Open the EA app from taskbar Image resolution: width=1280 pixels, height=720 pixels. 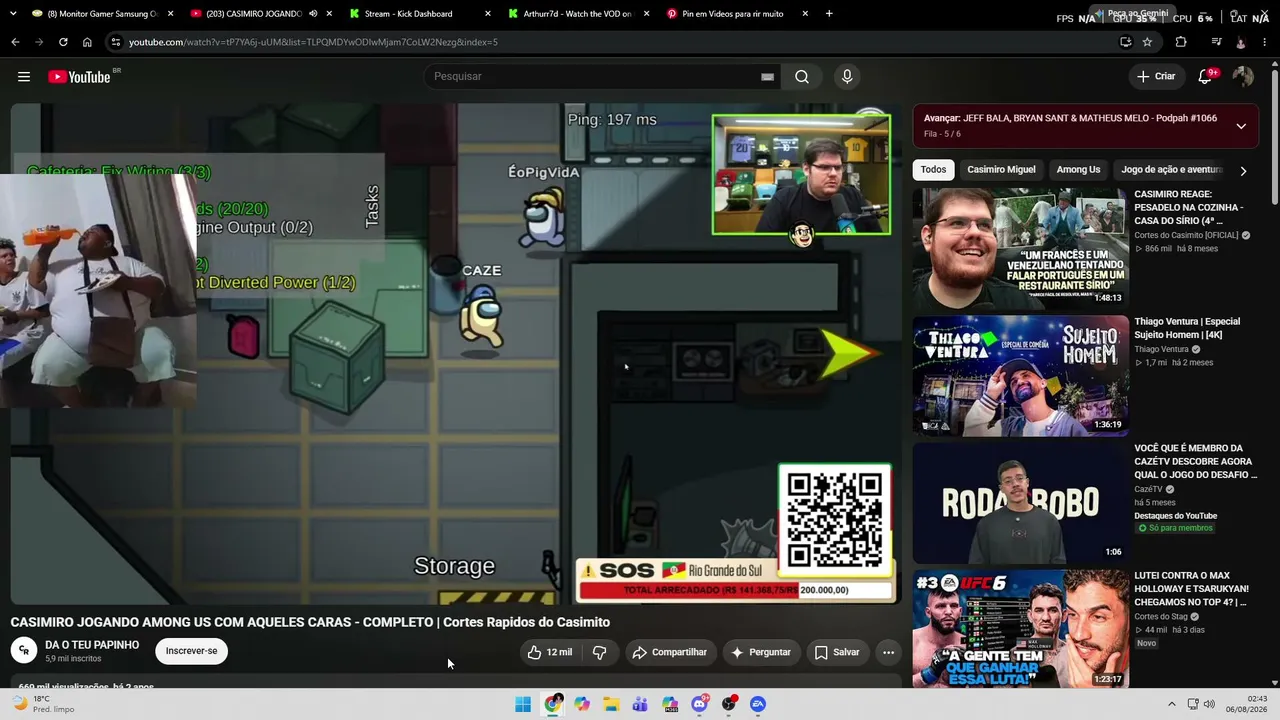tap(758, 704)
